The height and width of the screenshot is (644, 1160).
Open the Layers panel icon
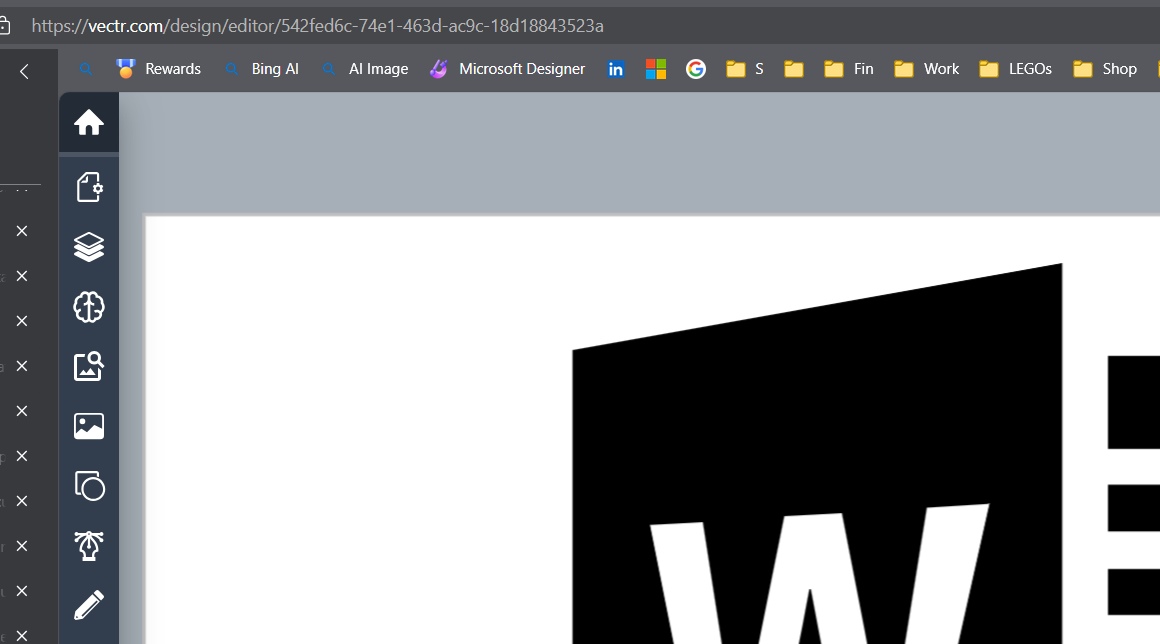(89, 247)
